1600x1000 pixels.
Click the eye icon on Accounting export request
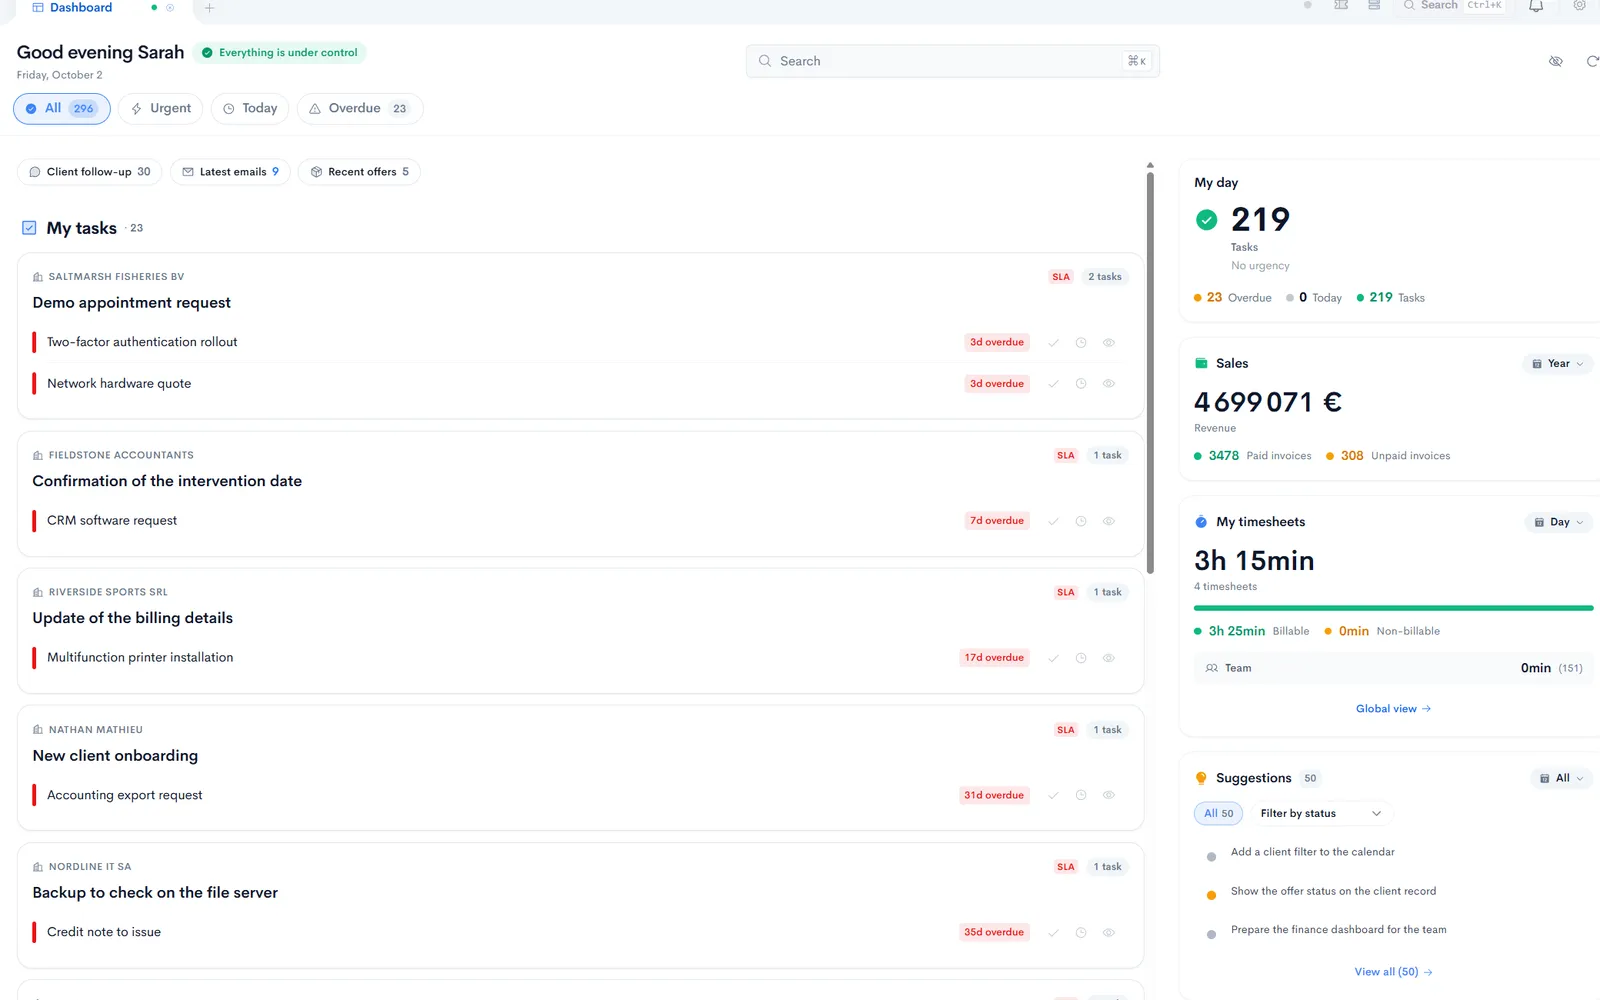[1109, 795]
